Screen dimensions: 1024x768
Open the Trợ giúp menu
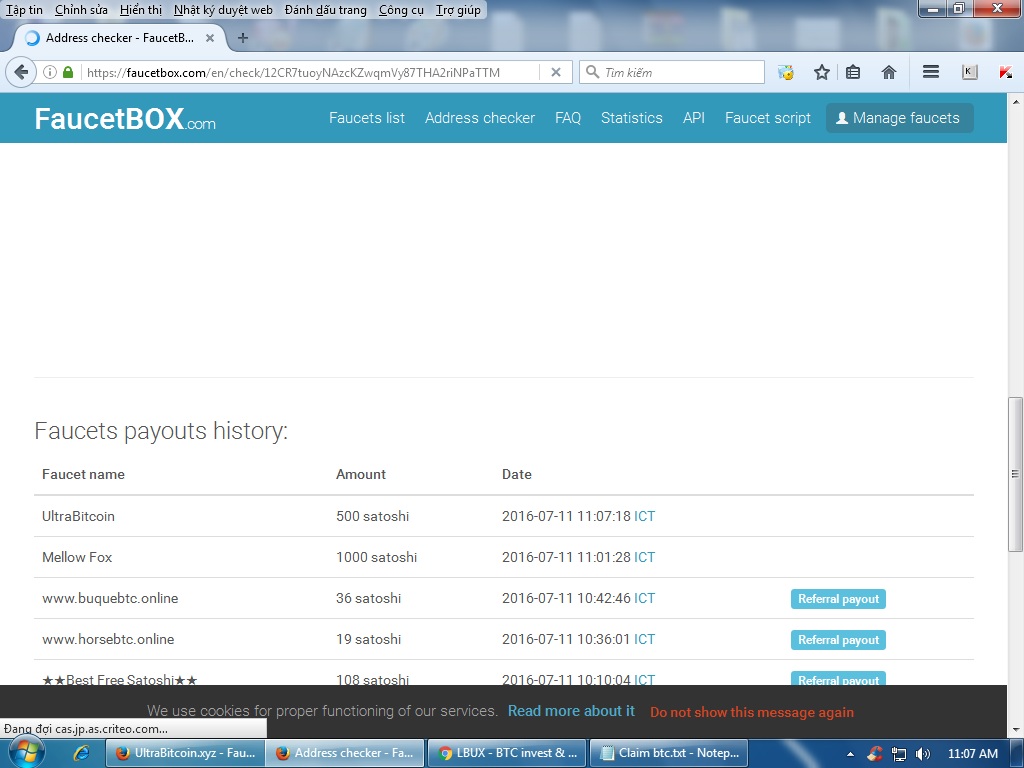[458, 10]
